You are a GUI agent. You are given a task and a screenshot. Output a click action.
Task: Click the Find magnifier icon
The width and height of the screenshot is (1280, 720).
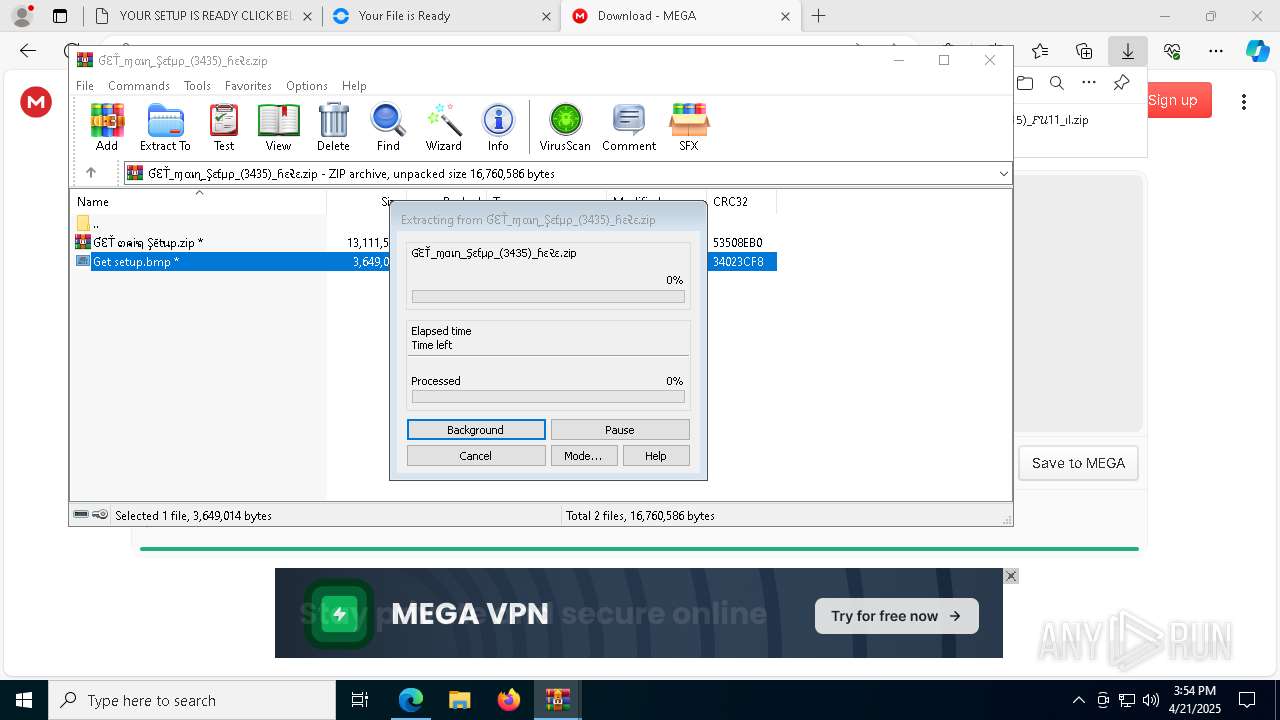pos(388,127)
